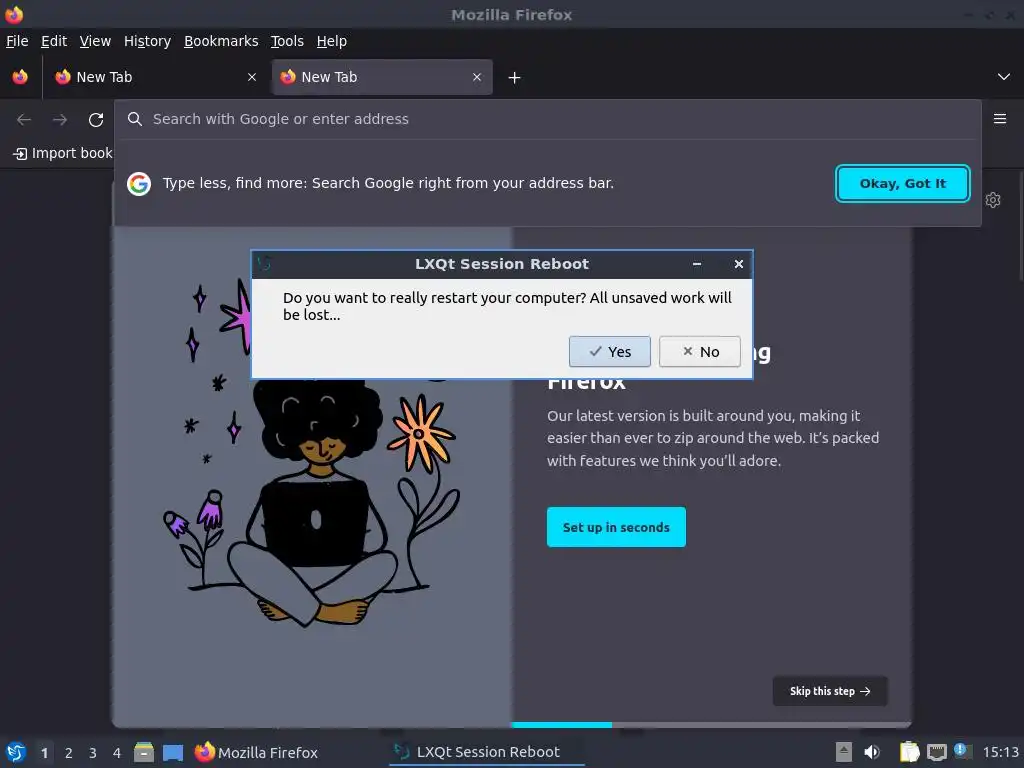Open the Bookmarks menu

tap(221, 41)
